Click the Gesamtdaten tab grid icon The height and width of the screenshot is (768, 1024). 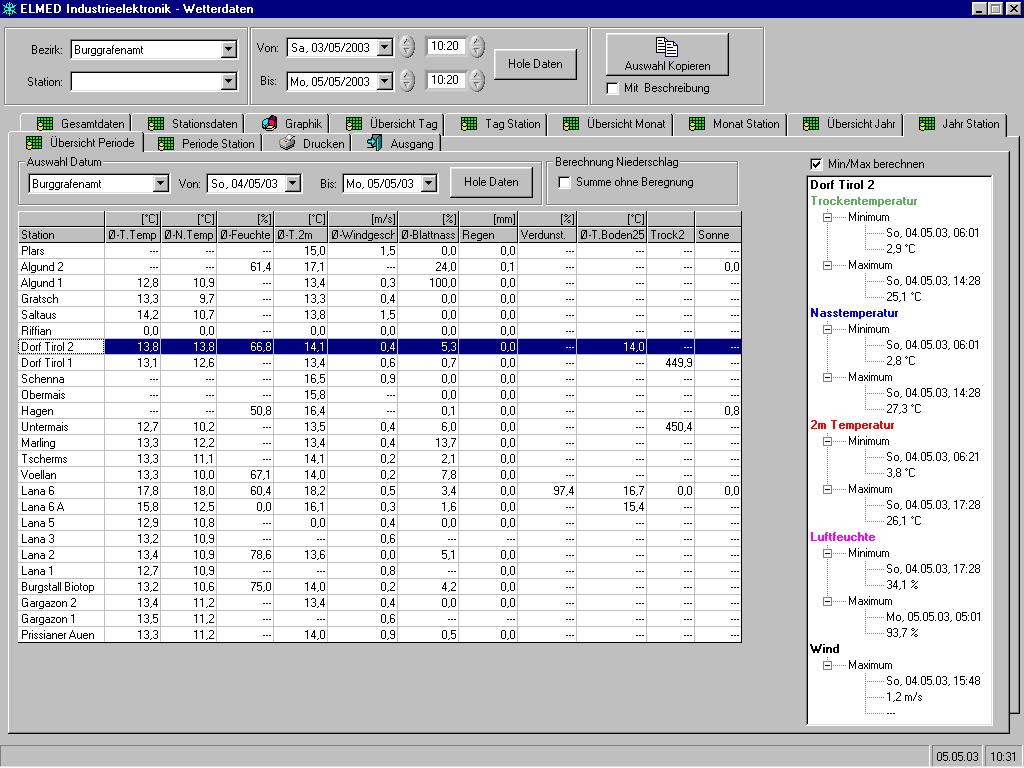(44, 124)
